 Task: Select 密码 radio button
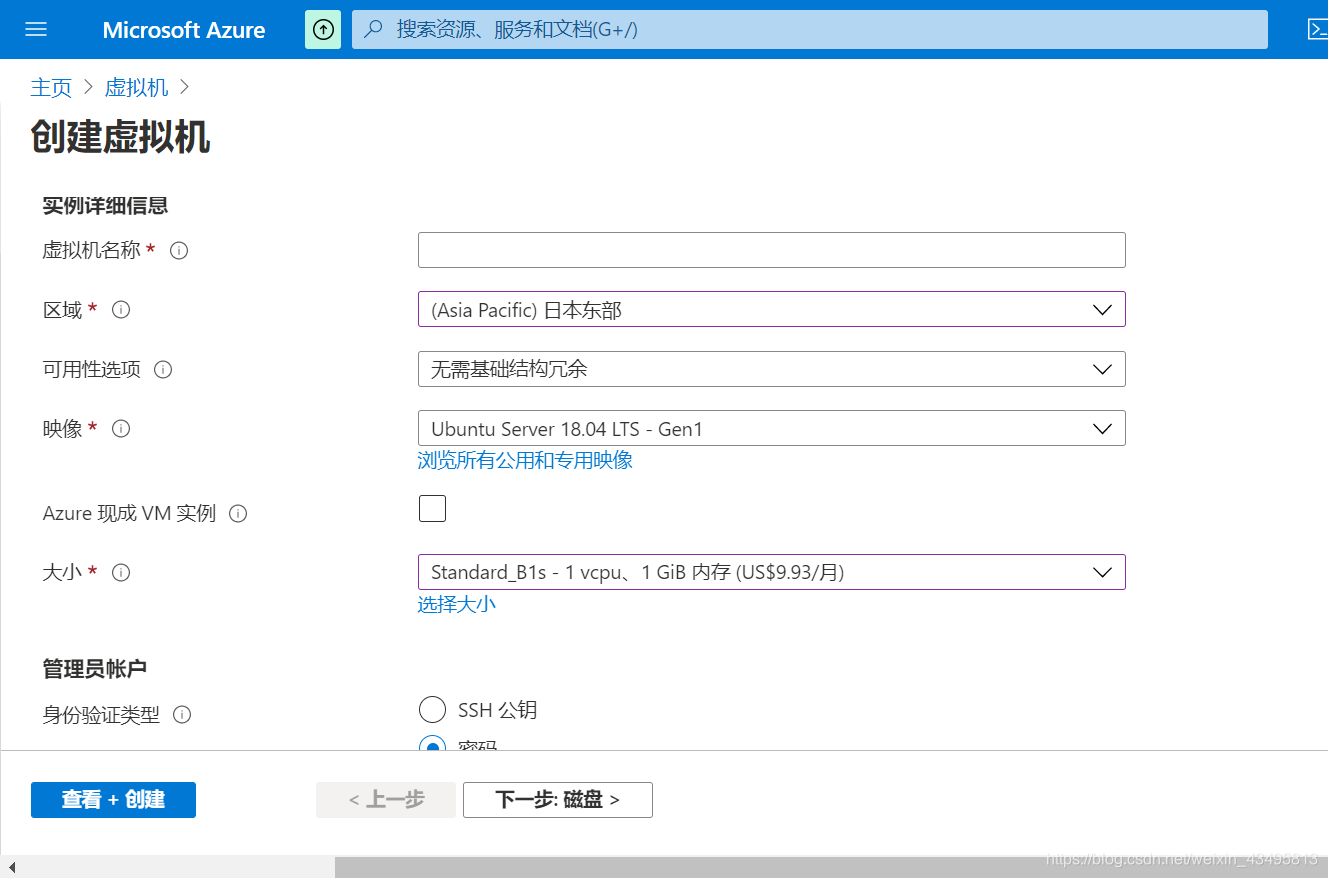(x=432, y=745)
